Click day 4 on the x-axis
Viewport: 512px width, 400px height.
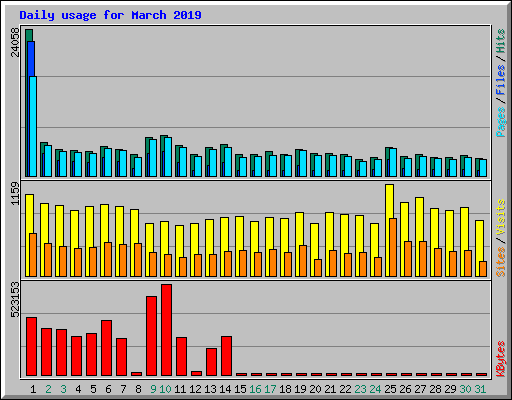[x=78, y=389]
